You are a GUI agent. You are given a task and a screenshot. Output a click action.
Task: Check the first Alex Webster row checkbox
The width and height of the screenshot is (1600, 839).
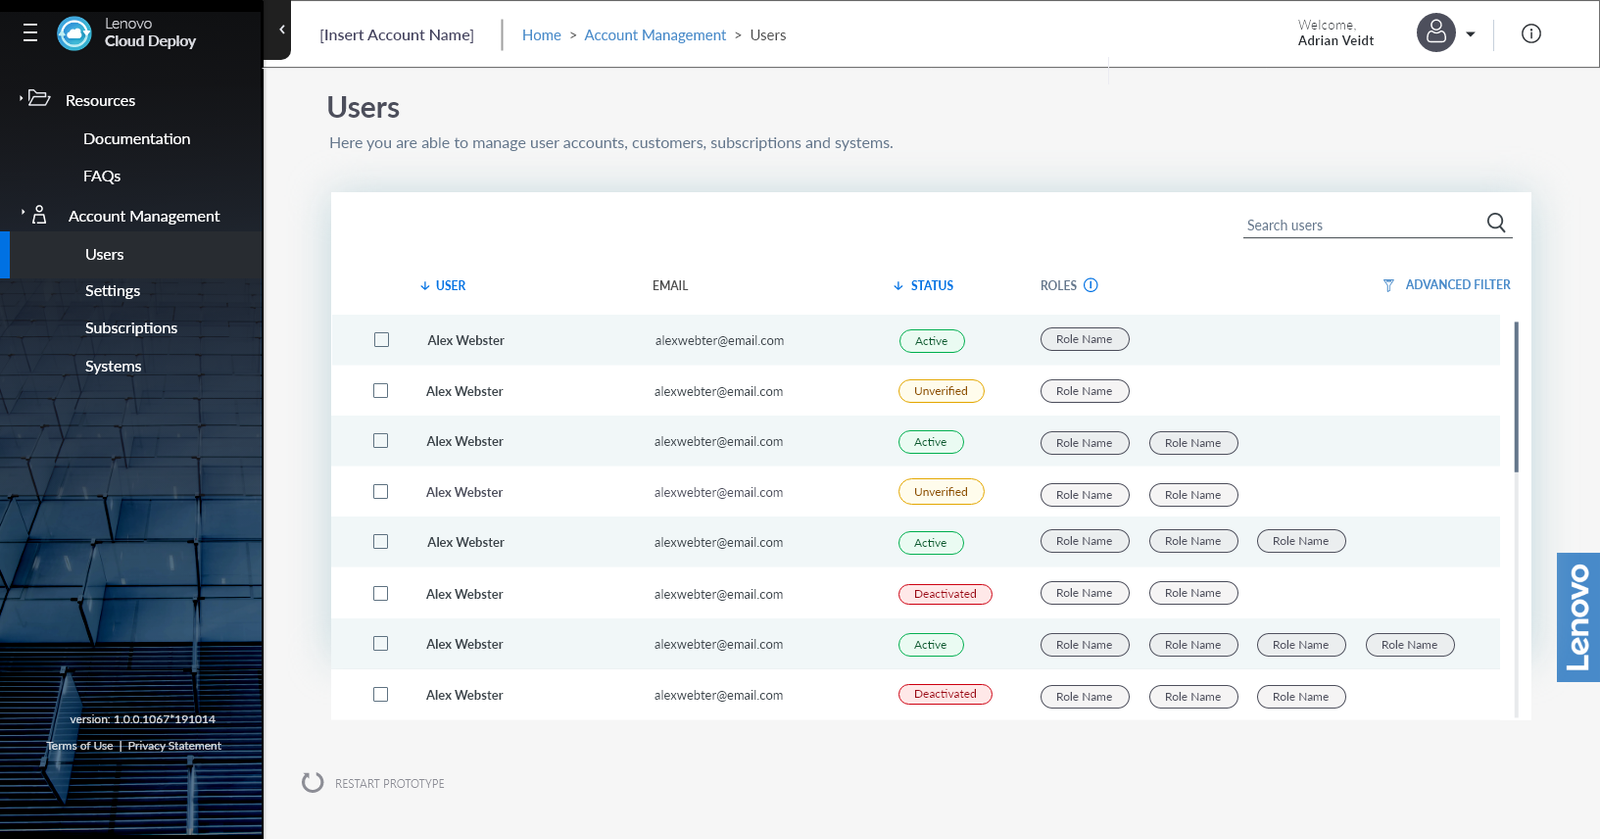tap(381, 340)
